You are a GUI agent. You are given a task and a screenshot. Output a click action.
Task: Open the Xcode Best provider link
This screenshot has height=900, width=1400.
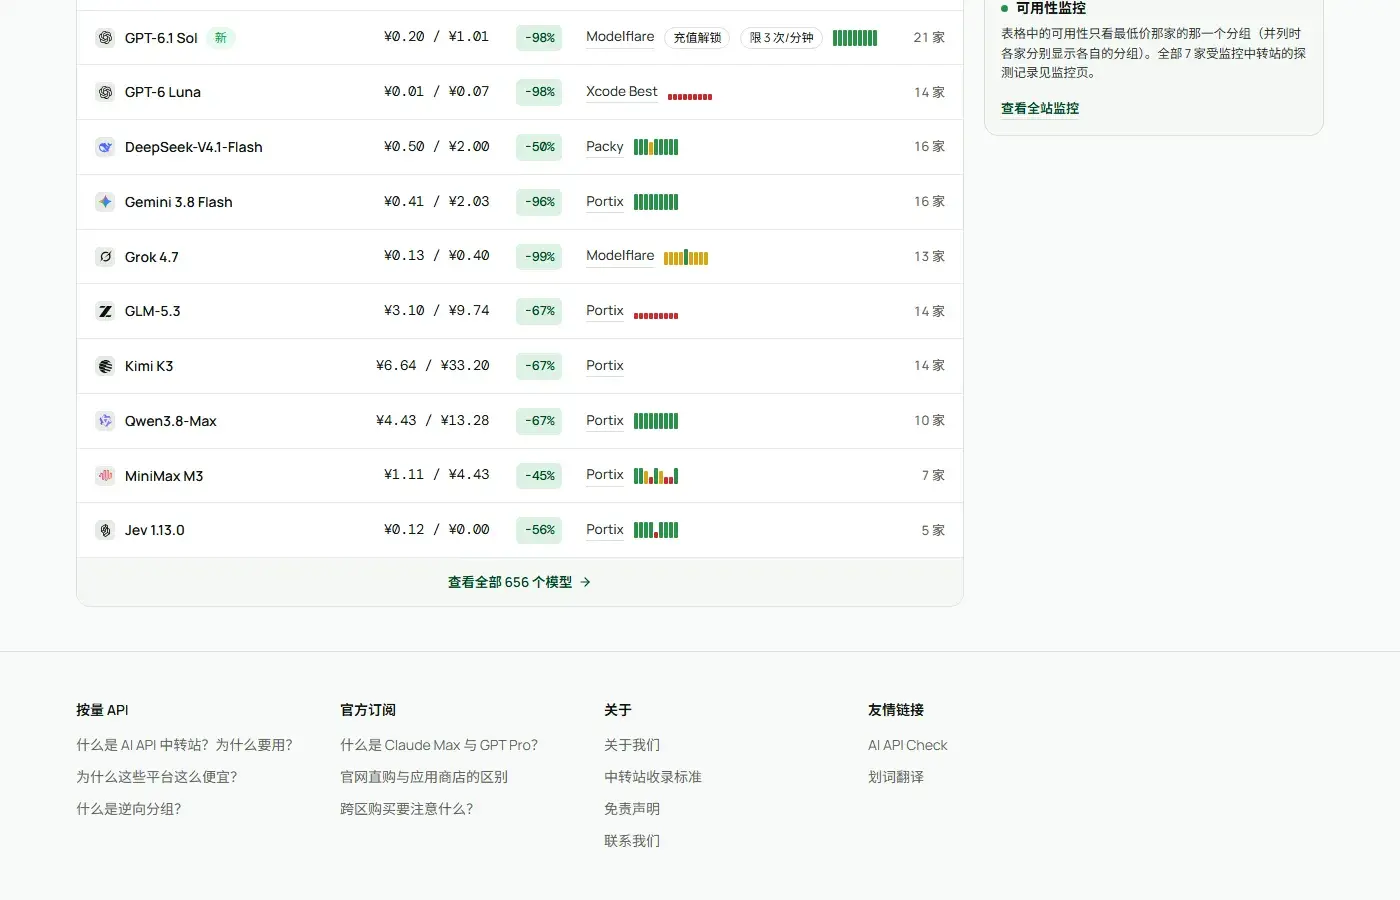tap(622, 92)
